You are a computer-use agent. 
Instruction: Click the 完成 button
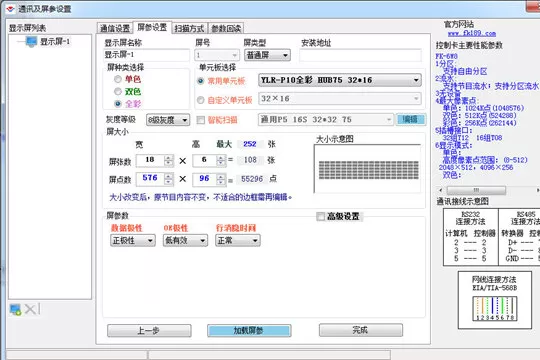361,330
